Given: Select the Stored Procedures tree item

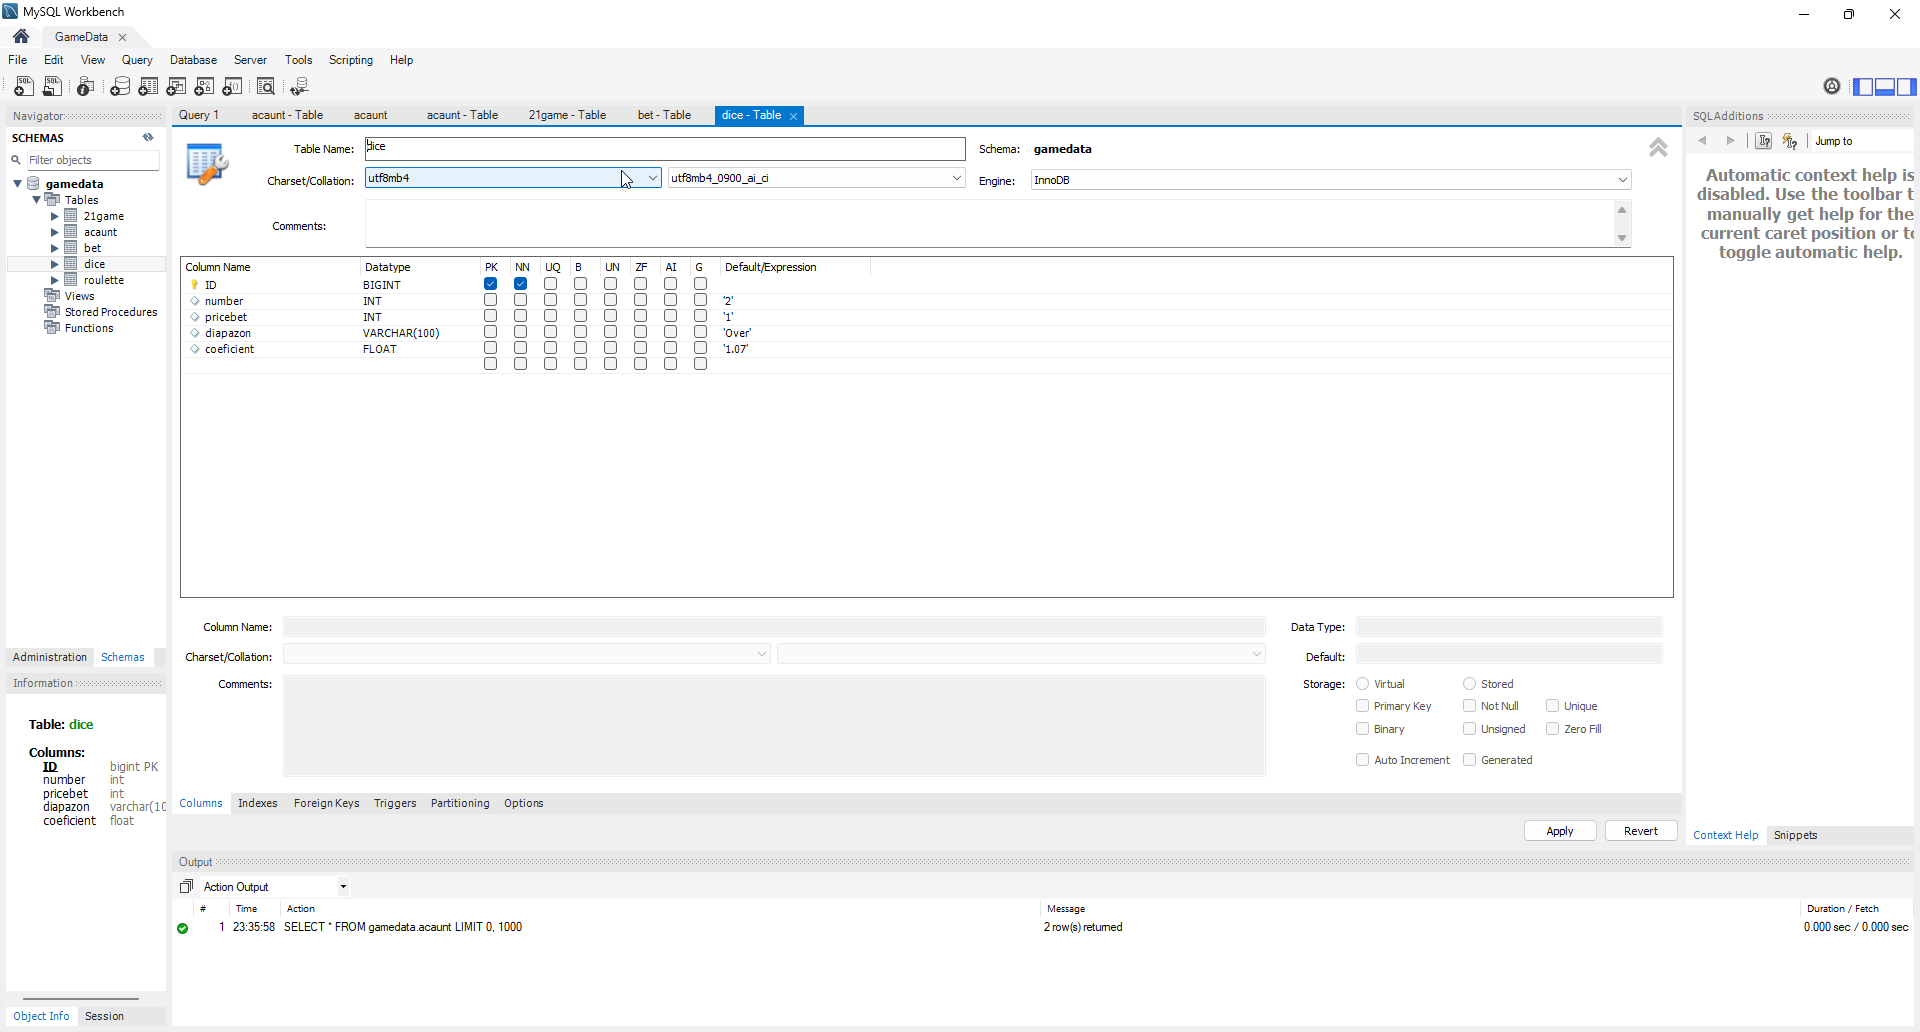Looking at the screenshot, I should point(111,312).
